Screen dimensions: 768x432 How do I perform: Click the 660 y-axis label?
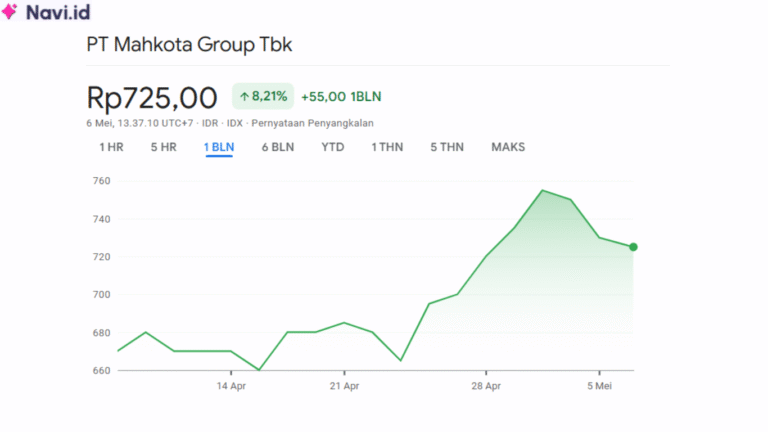[101, 370]
